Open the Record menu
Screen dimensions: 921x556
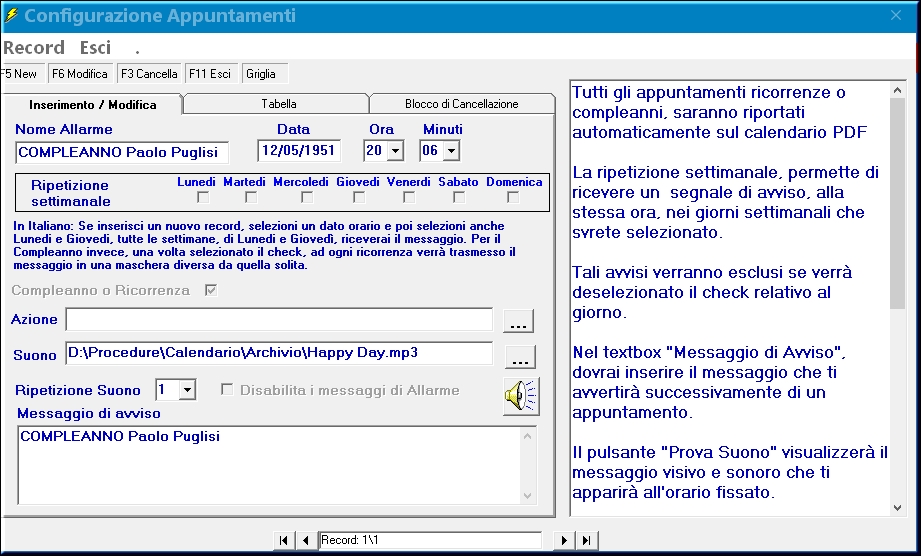coord(34,48)
